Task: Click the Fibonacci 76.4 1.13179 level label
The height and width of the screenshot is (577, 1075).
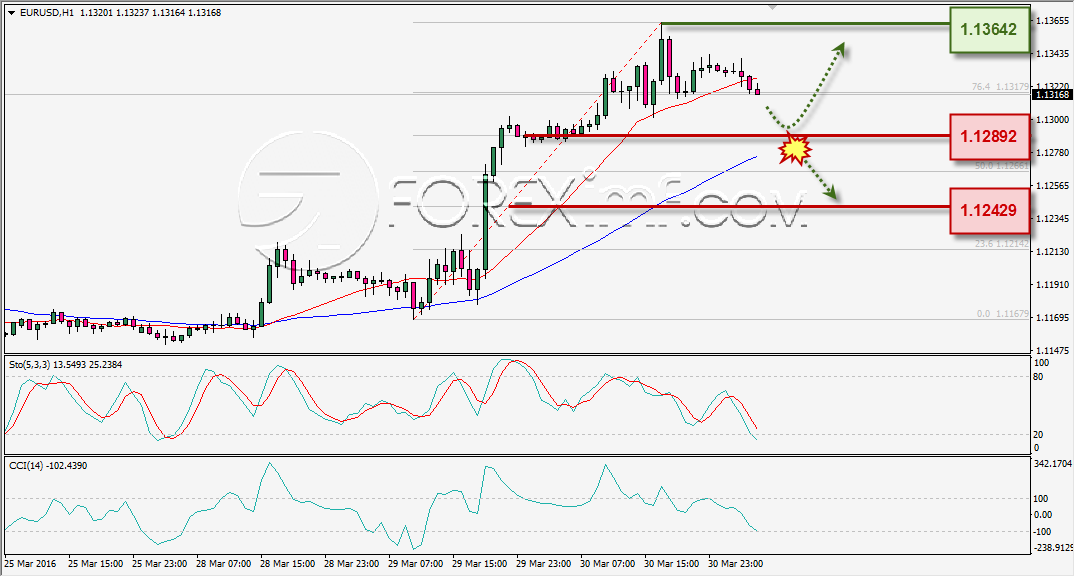Action: (x=1000, y=87)
